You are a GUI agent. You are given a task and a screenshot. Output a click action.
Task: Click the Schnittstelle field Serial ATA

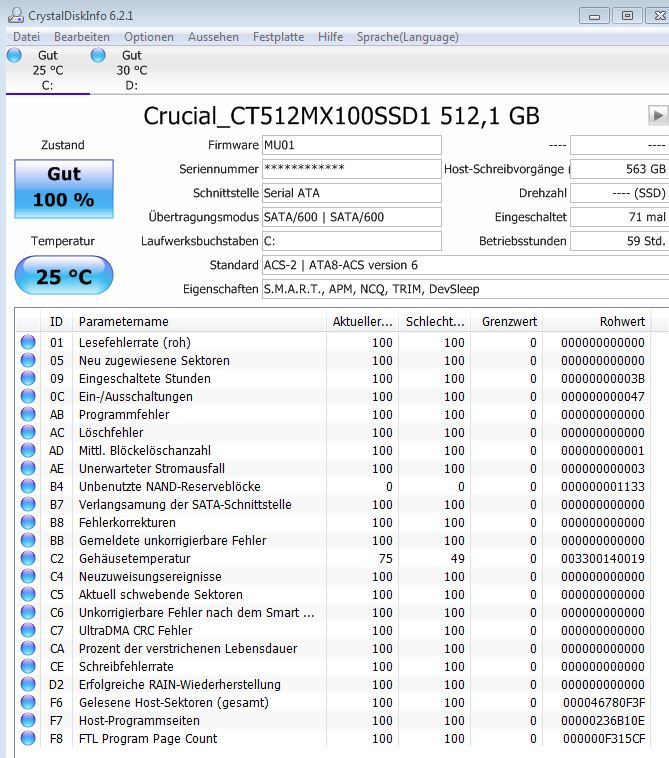(351, 193)
